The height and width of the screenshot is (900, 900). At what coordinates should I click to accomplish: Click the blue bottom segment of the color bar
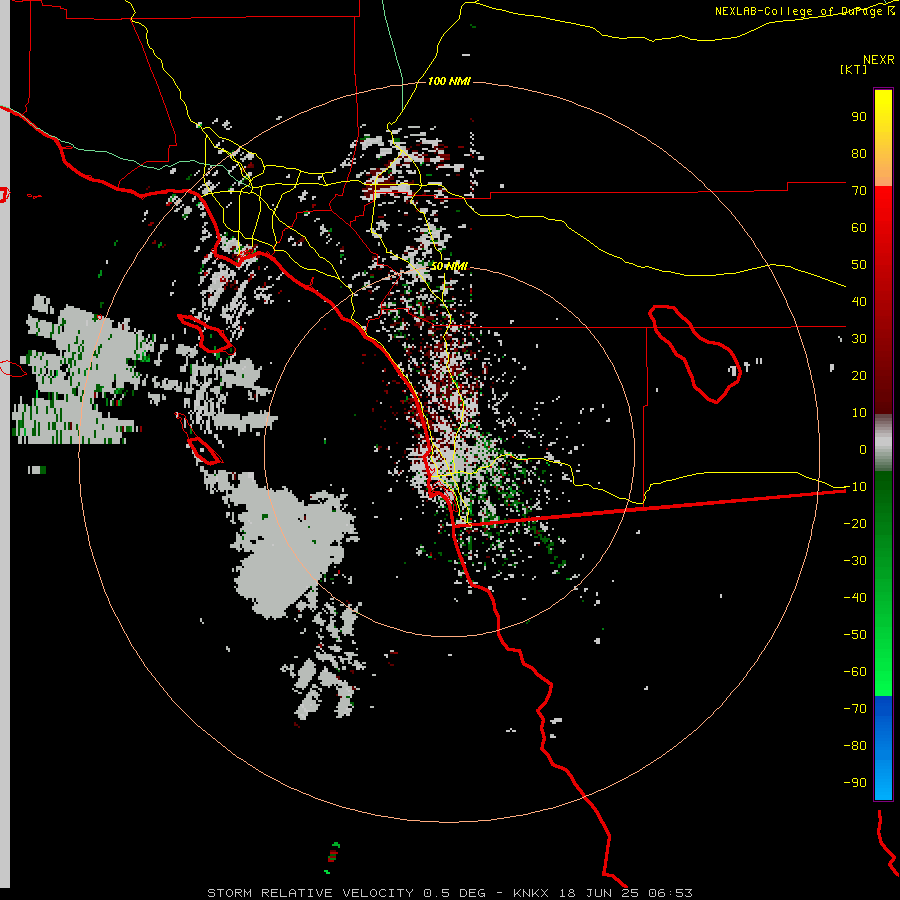pyautogui.click(x=883, y=748)
